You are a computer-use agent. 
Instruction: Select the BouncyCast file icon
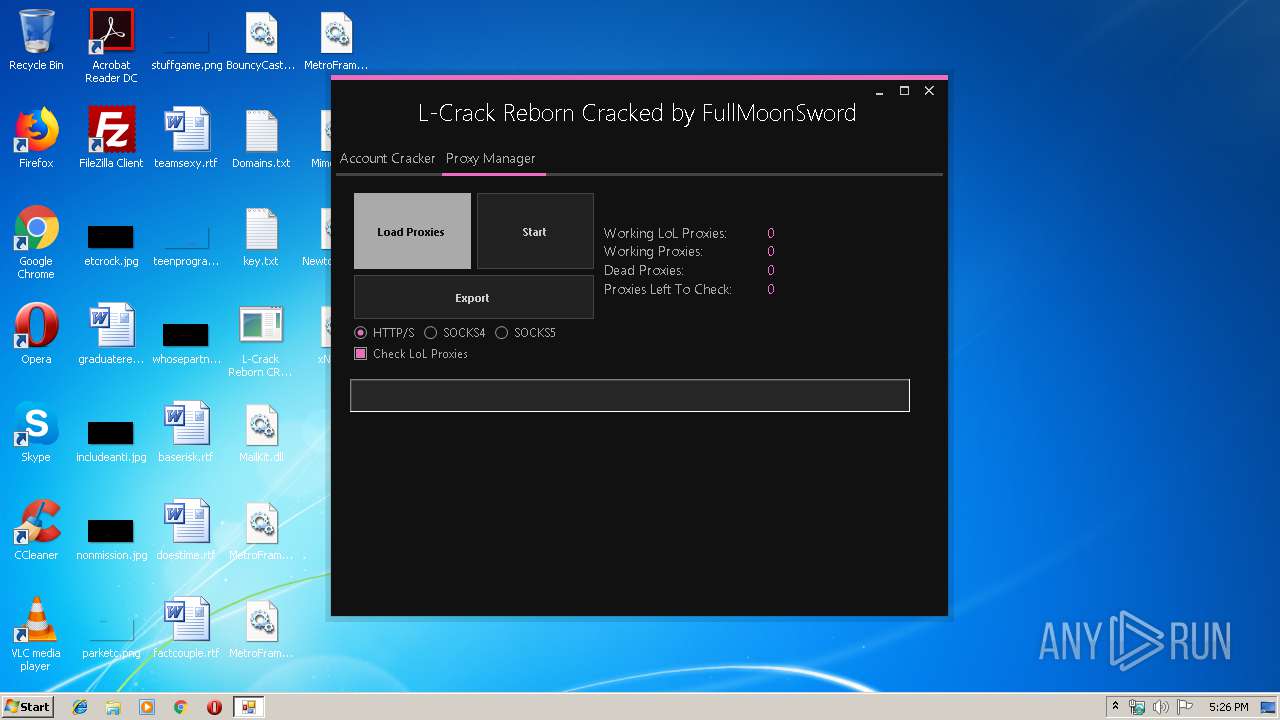(x=261, y=41)
